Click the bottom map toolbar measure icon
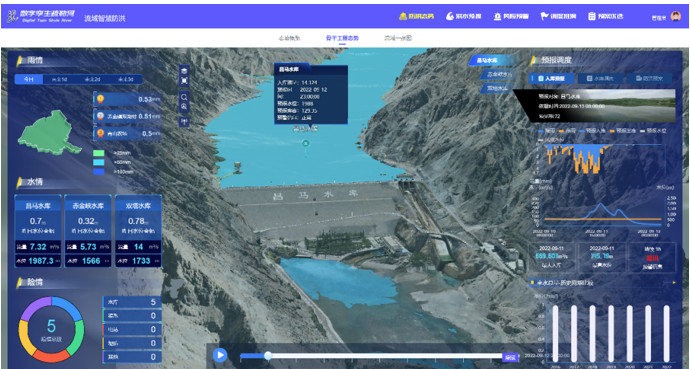Image resolution: width=690 pixels, height=369 pixels. [x=184, y=121]
